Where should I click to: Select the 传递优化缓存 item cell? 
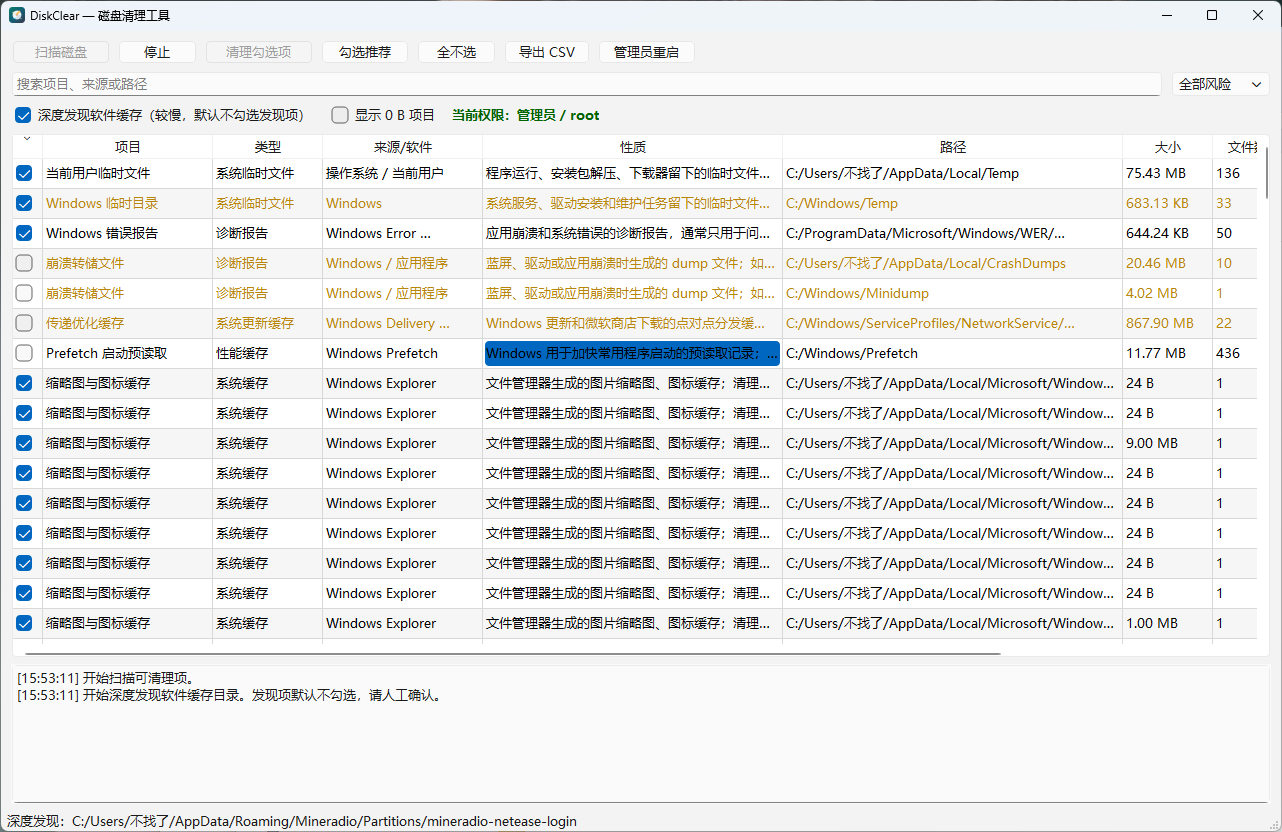tap(128, 323)
